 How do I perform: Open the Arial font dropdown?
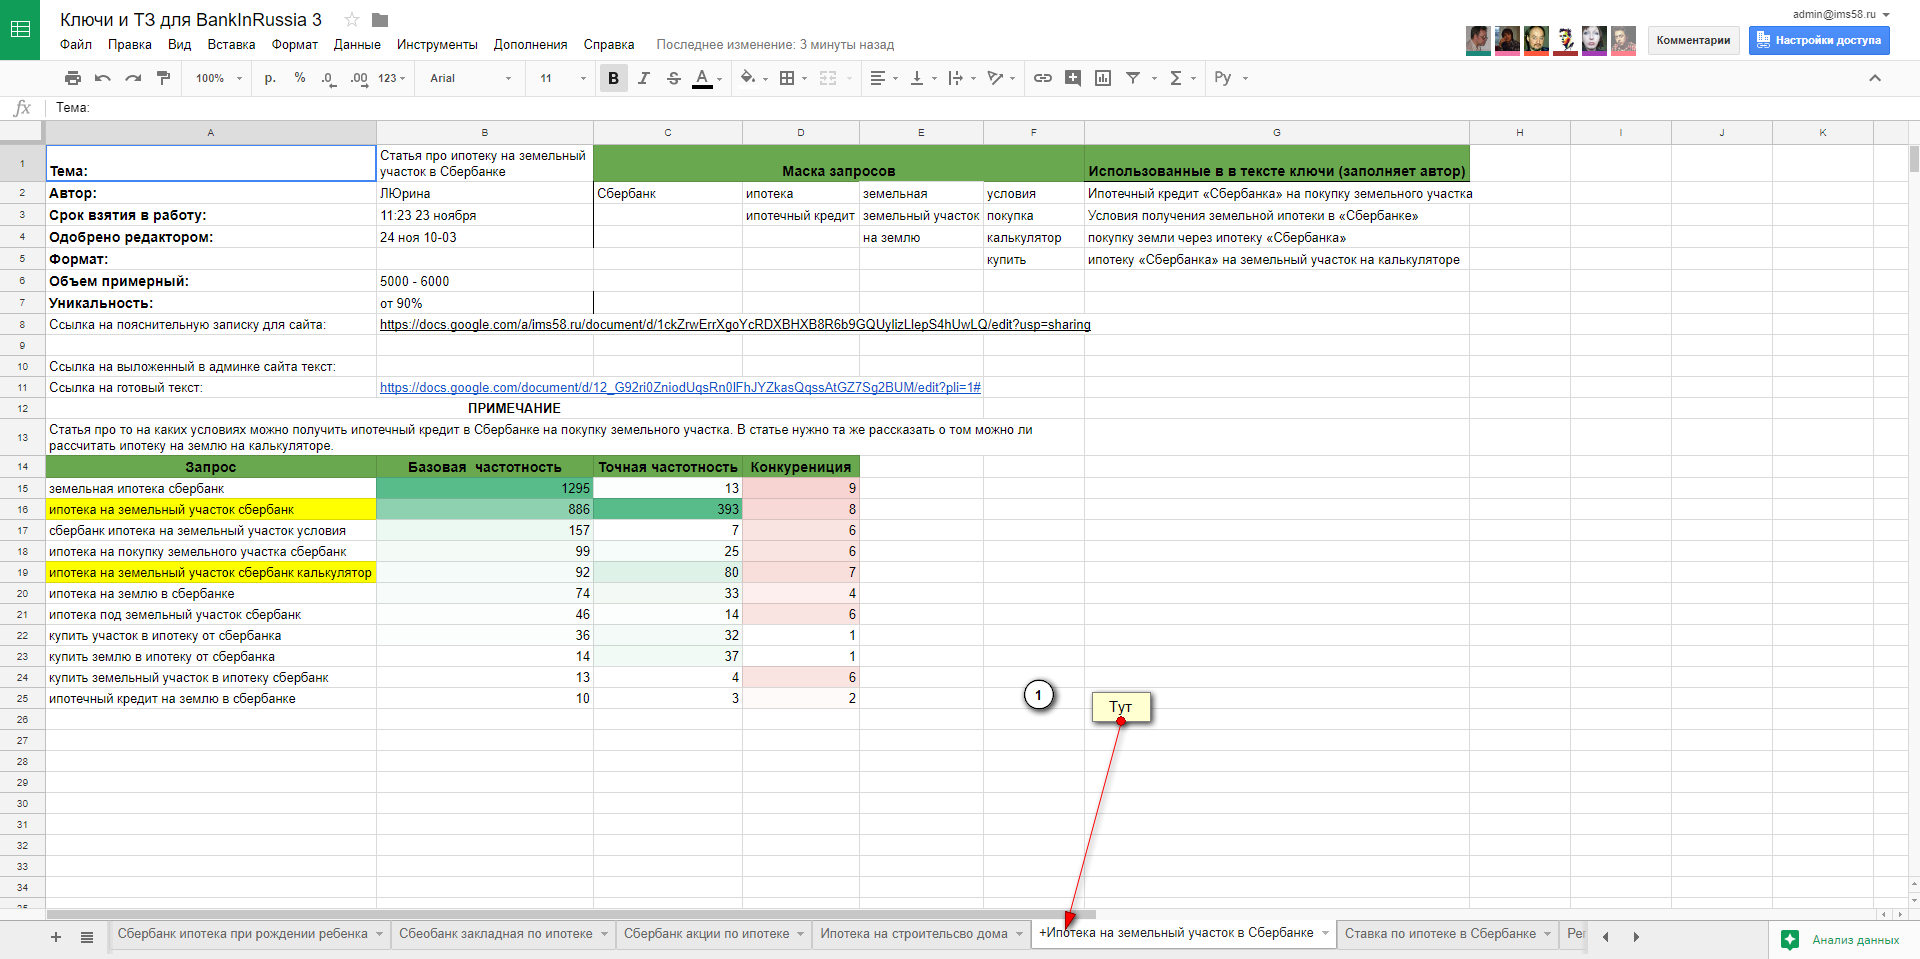[470, 78]
